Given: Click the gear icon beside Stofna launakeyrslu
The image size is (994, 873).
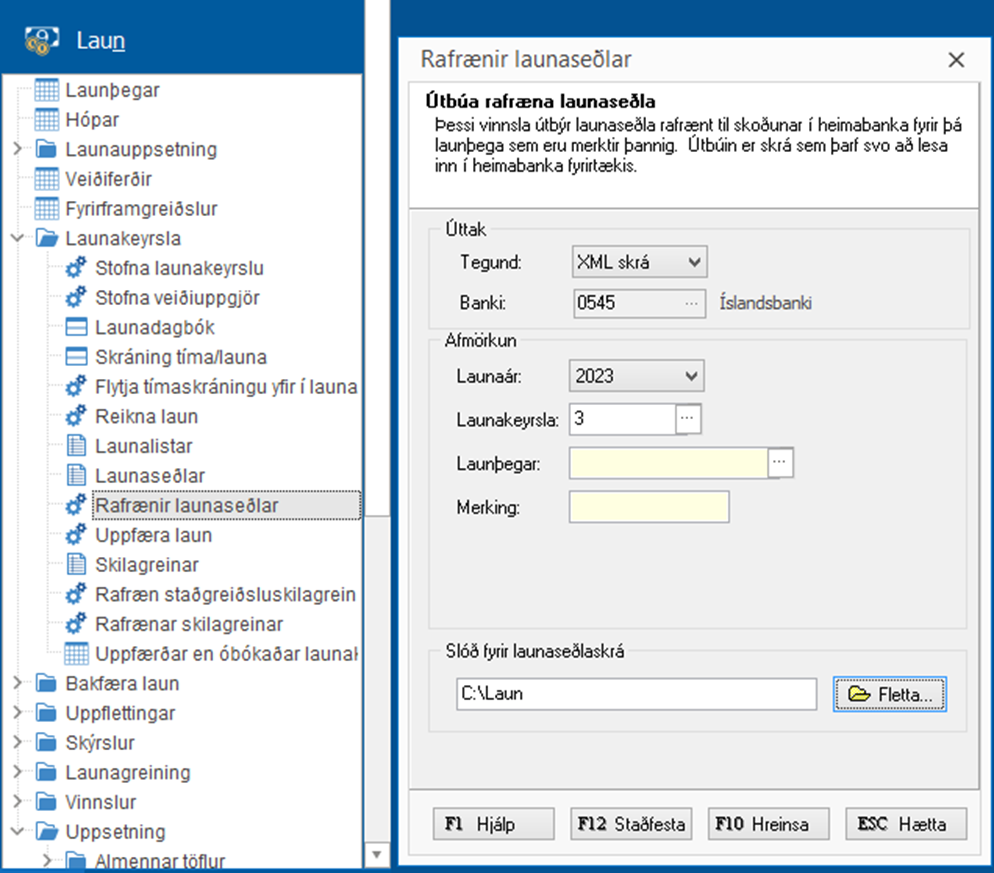Looking at the screenshot, I should point(77,268).
